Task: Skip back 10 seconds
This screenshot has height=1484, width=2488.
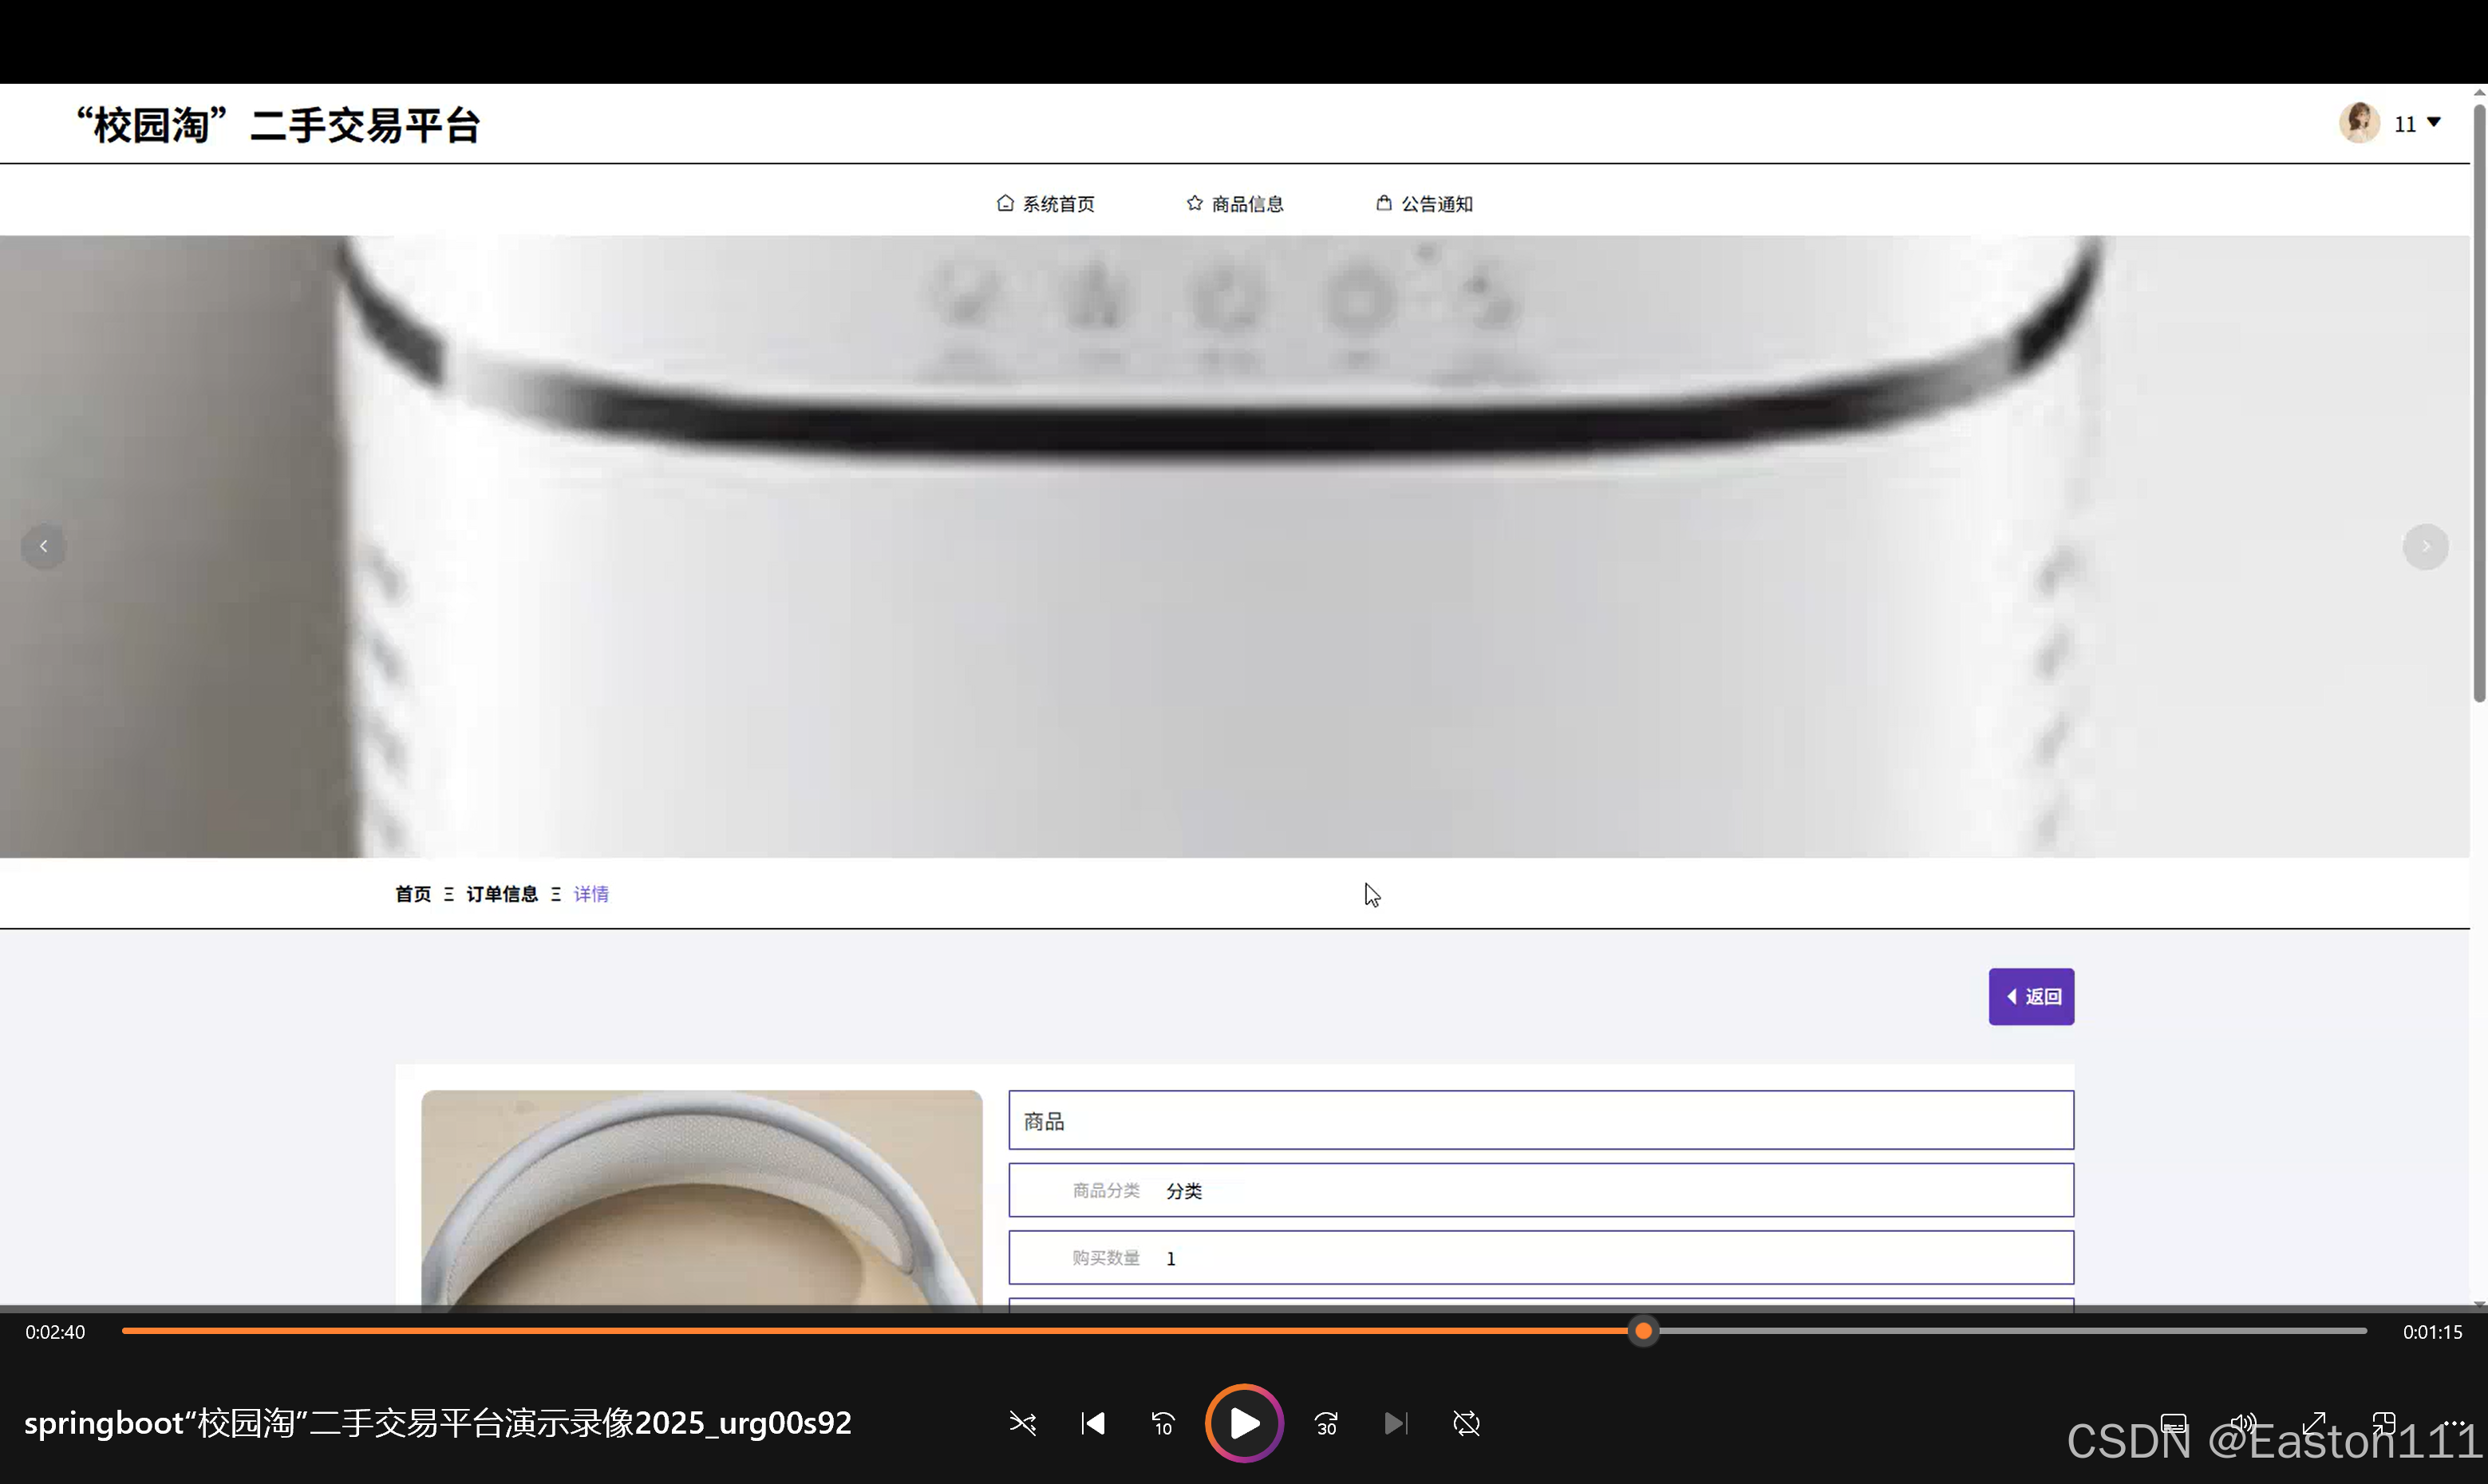Action: [1163, 1423]
